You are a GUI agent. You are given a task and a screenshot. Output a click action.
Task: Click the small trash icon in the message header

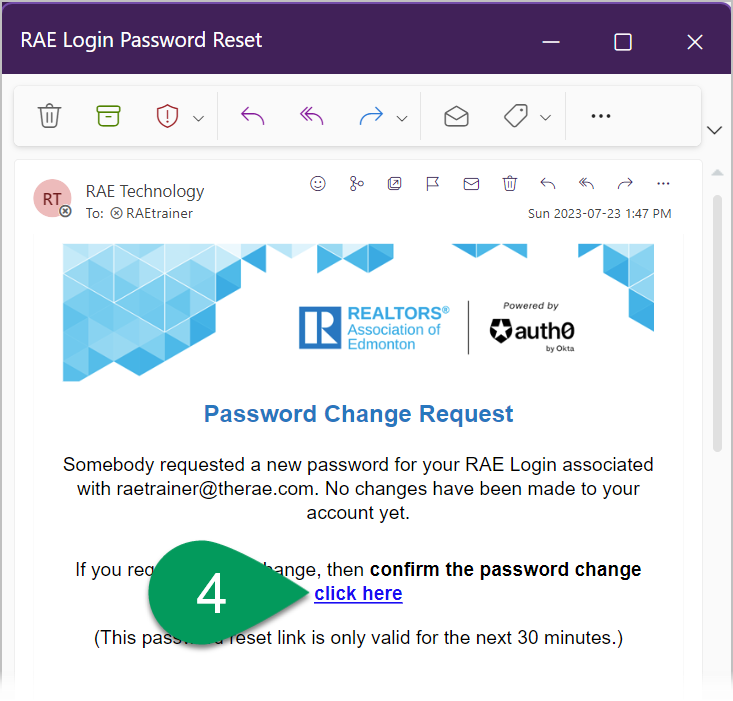coord(510,183)
